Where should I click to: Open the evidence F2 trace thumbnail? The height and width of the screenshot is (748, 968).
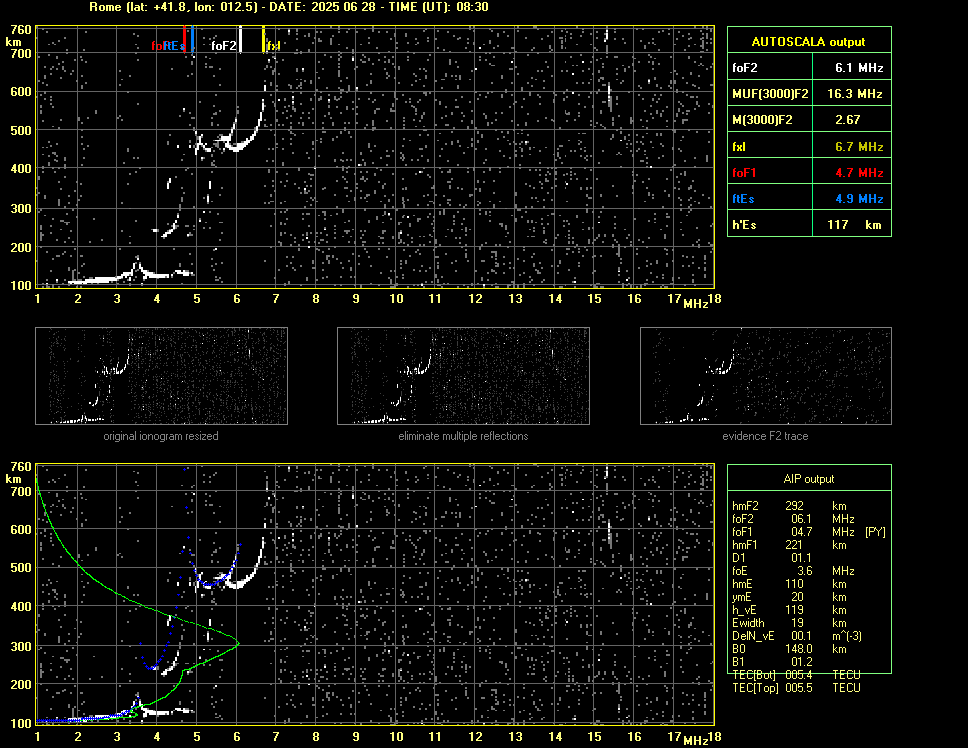(766, 376)
